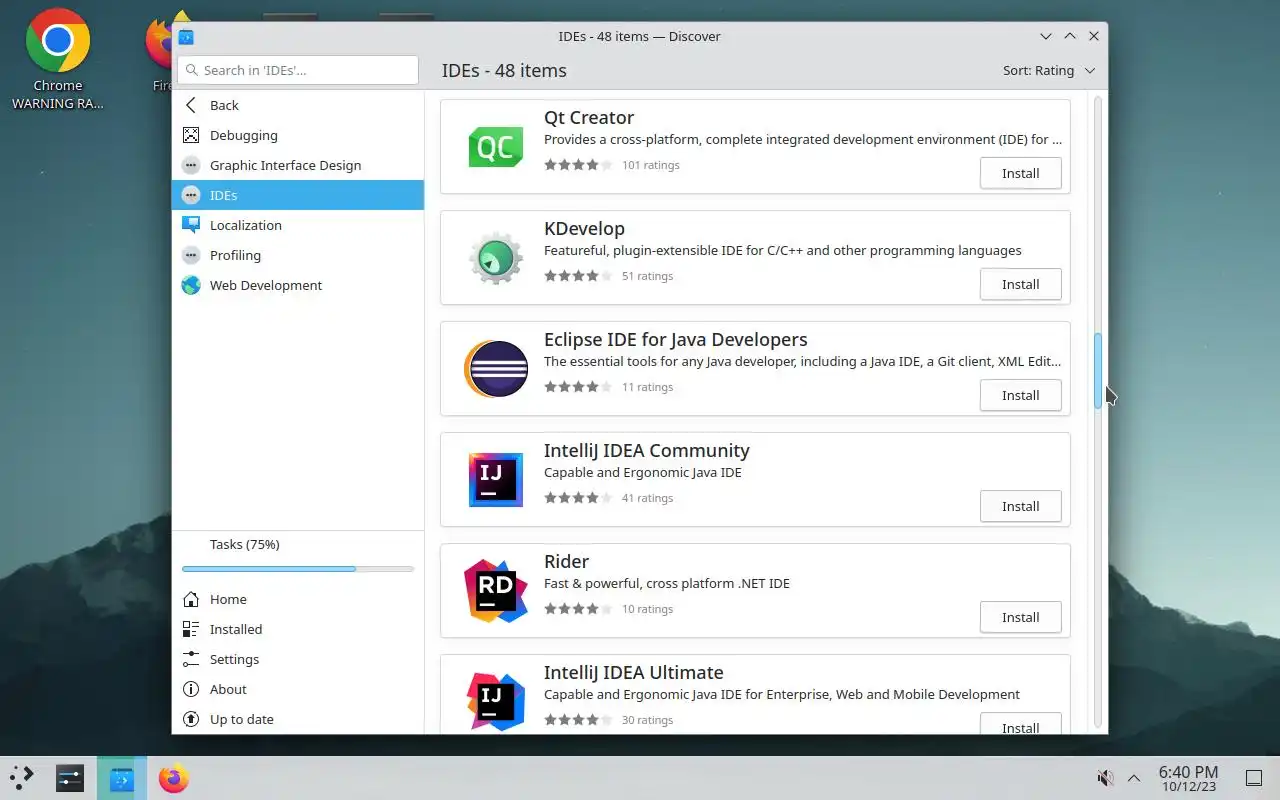1280x800 pixels.
Task: Click the Eclipse IDE logo icon
Action: [496, 369]
